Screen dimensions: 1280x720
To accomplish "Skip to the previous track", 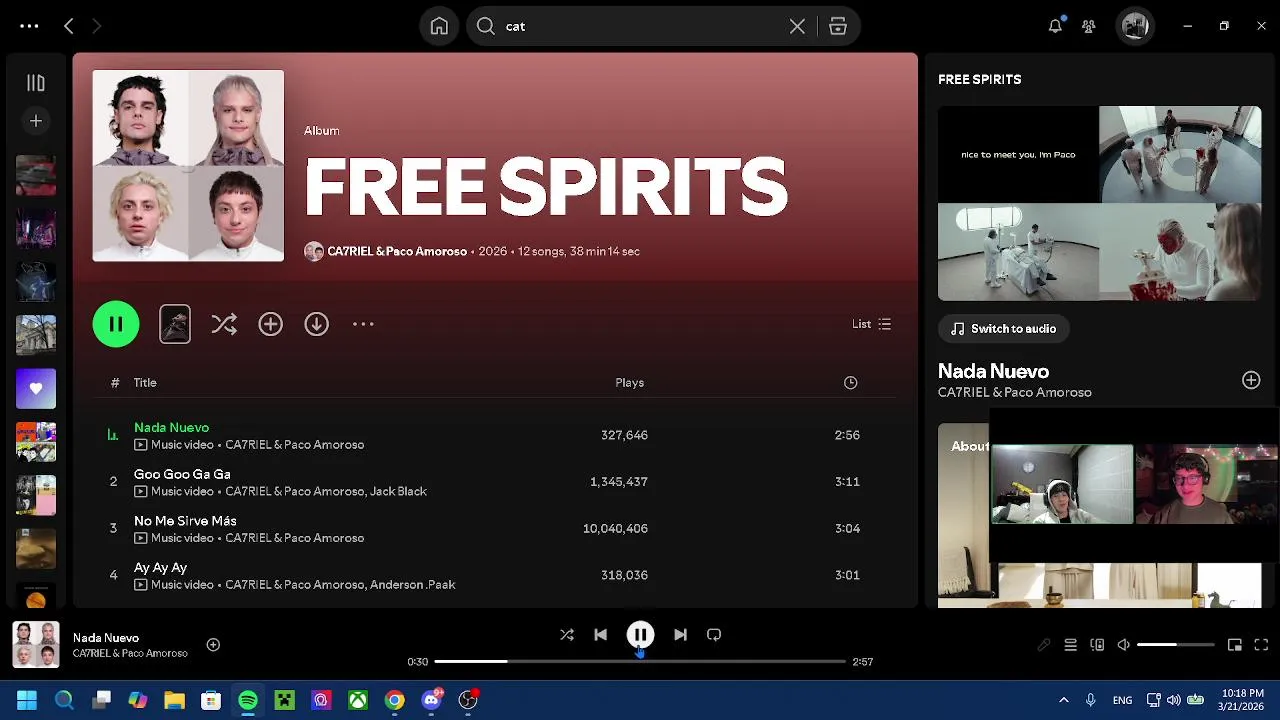I will click(600, 635).
